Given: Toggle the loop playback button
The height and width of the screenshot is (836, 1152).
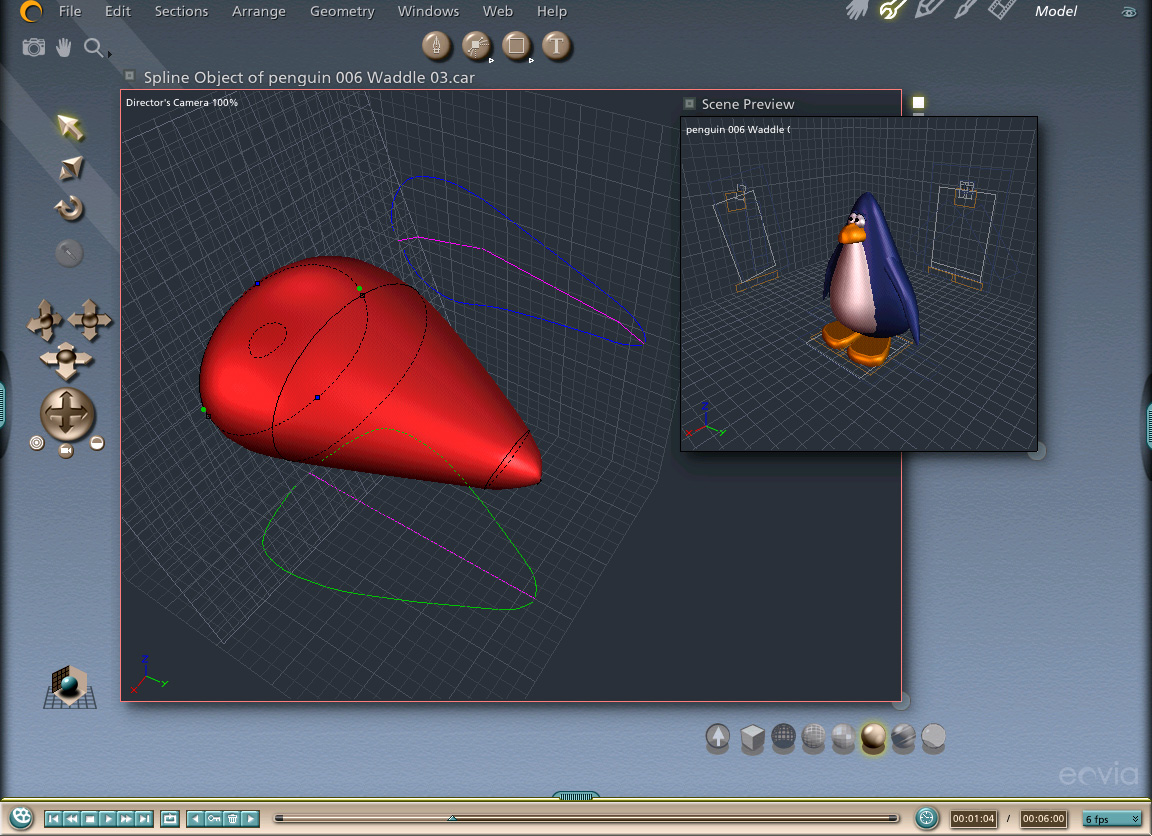Looking at the screenshot, I should pos(169,819).
